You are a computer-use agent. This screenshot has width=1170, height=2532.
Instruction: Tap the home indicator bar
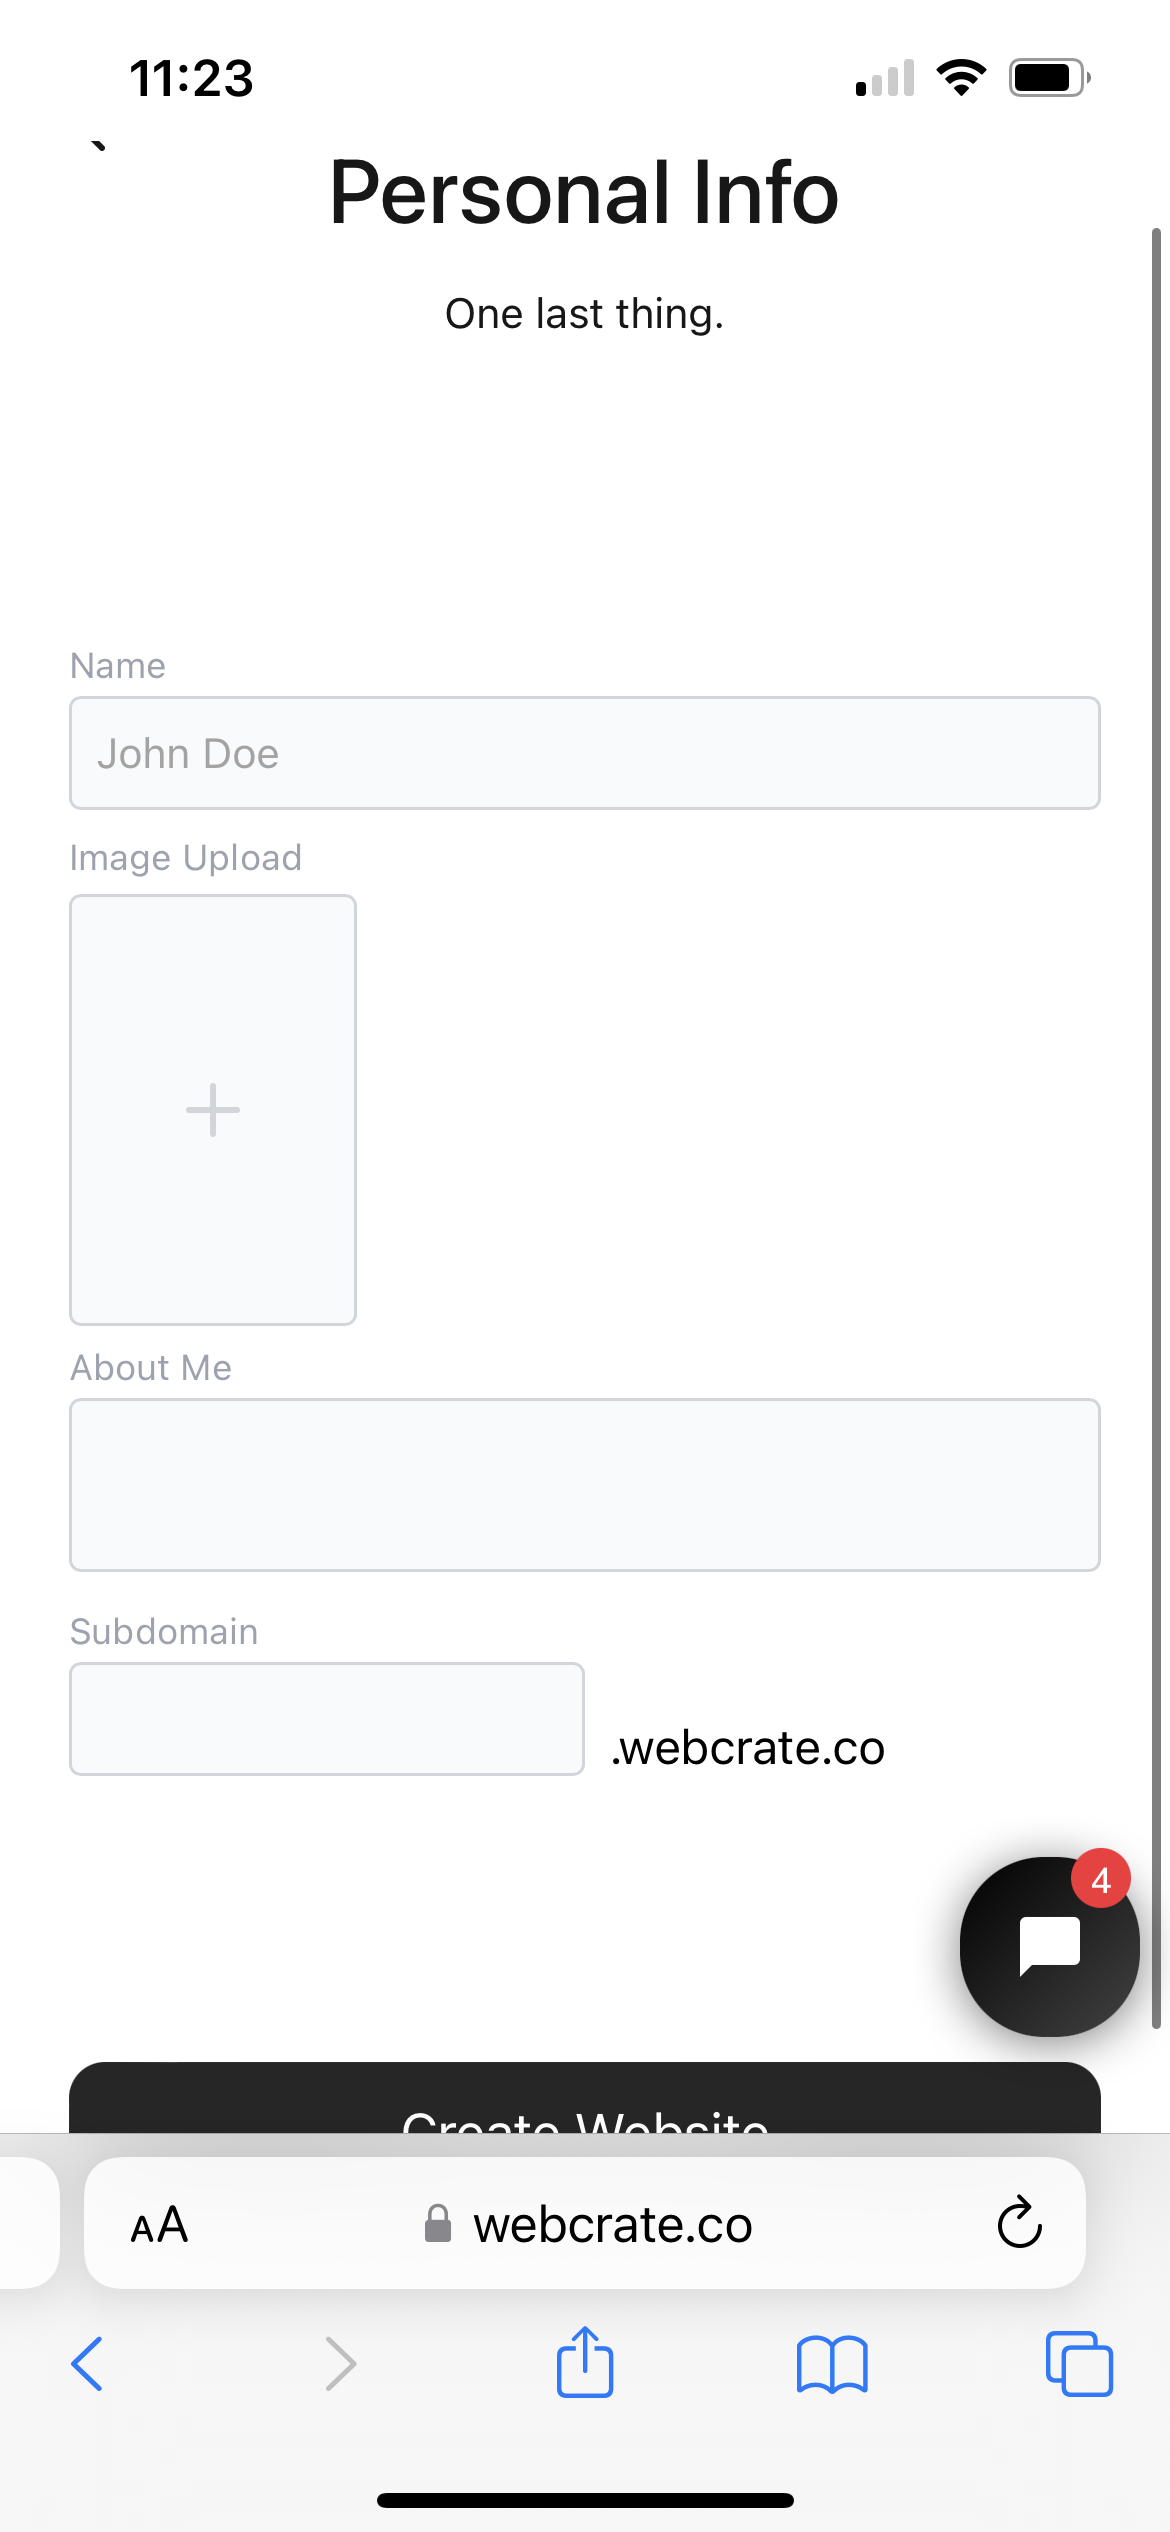pyautogui.click(x=585, y=2500)
